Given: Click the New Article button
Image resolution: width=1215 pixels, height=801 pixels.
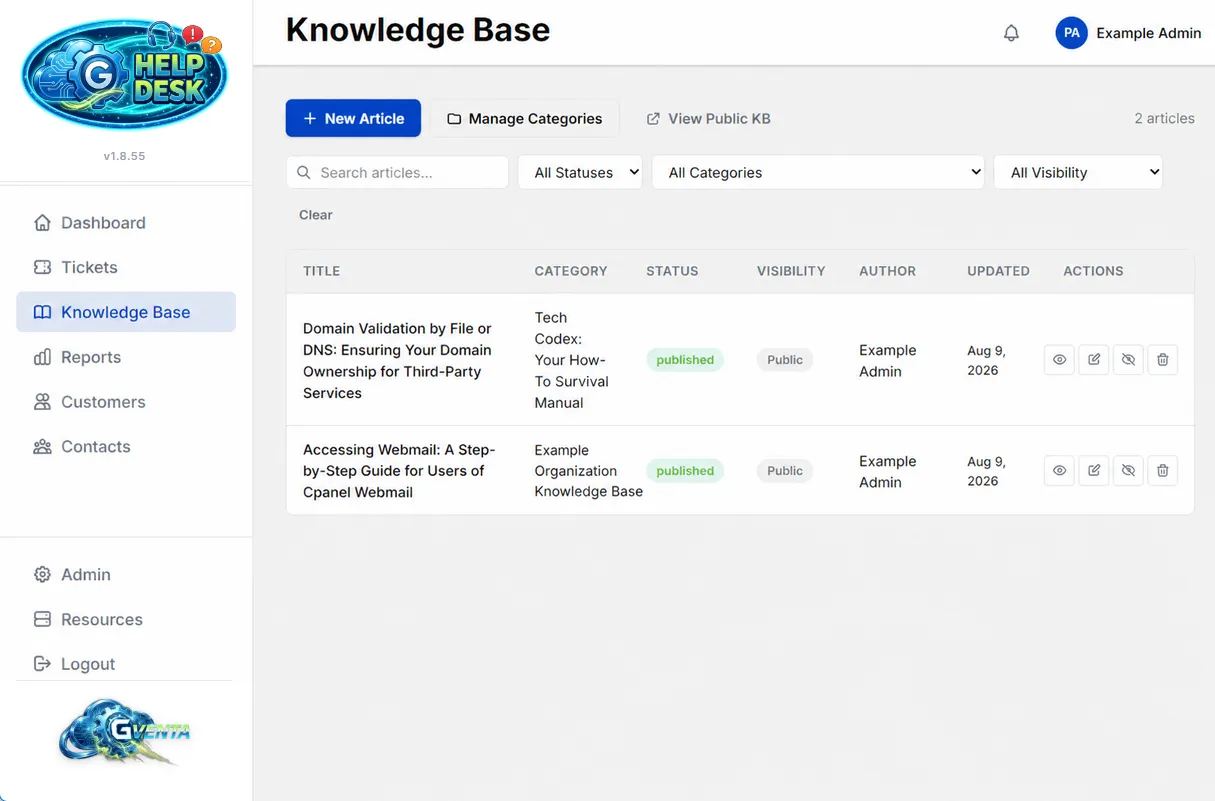Looking at the screenshot, I should pos(353,118).
